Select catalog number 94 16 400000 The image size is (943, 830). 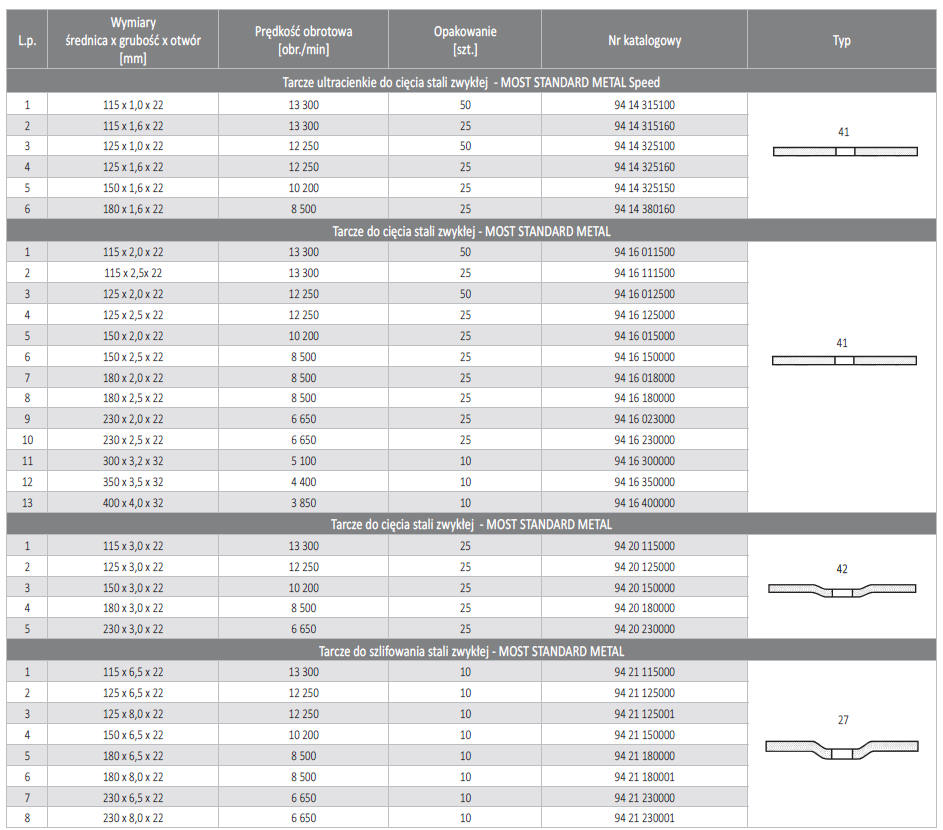[x=644, y=503]
